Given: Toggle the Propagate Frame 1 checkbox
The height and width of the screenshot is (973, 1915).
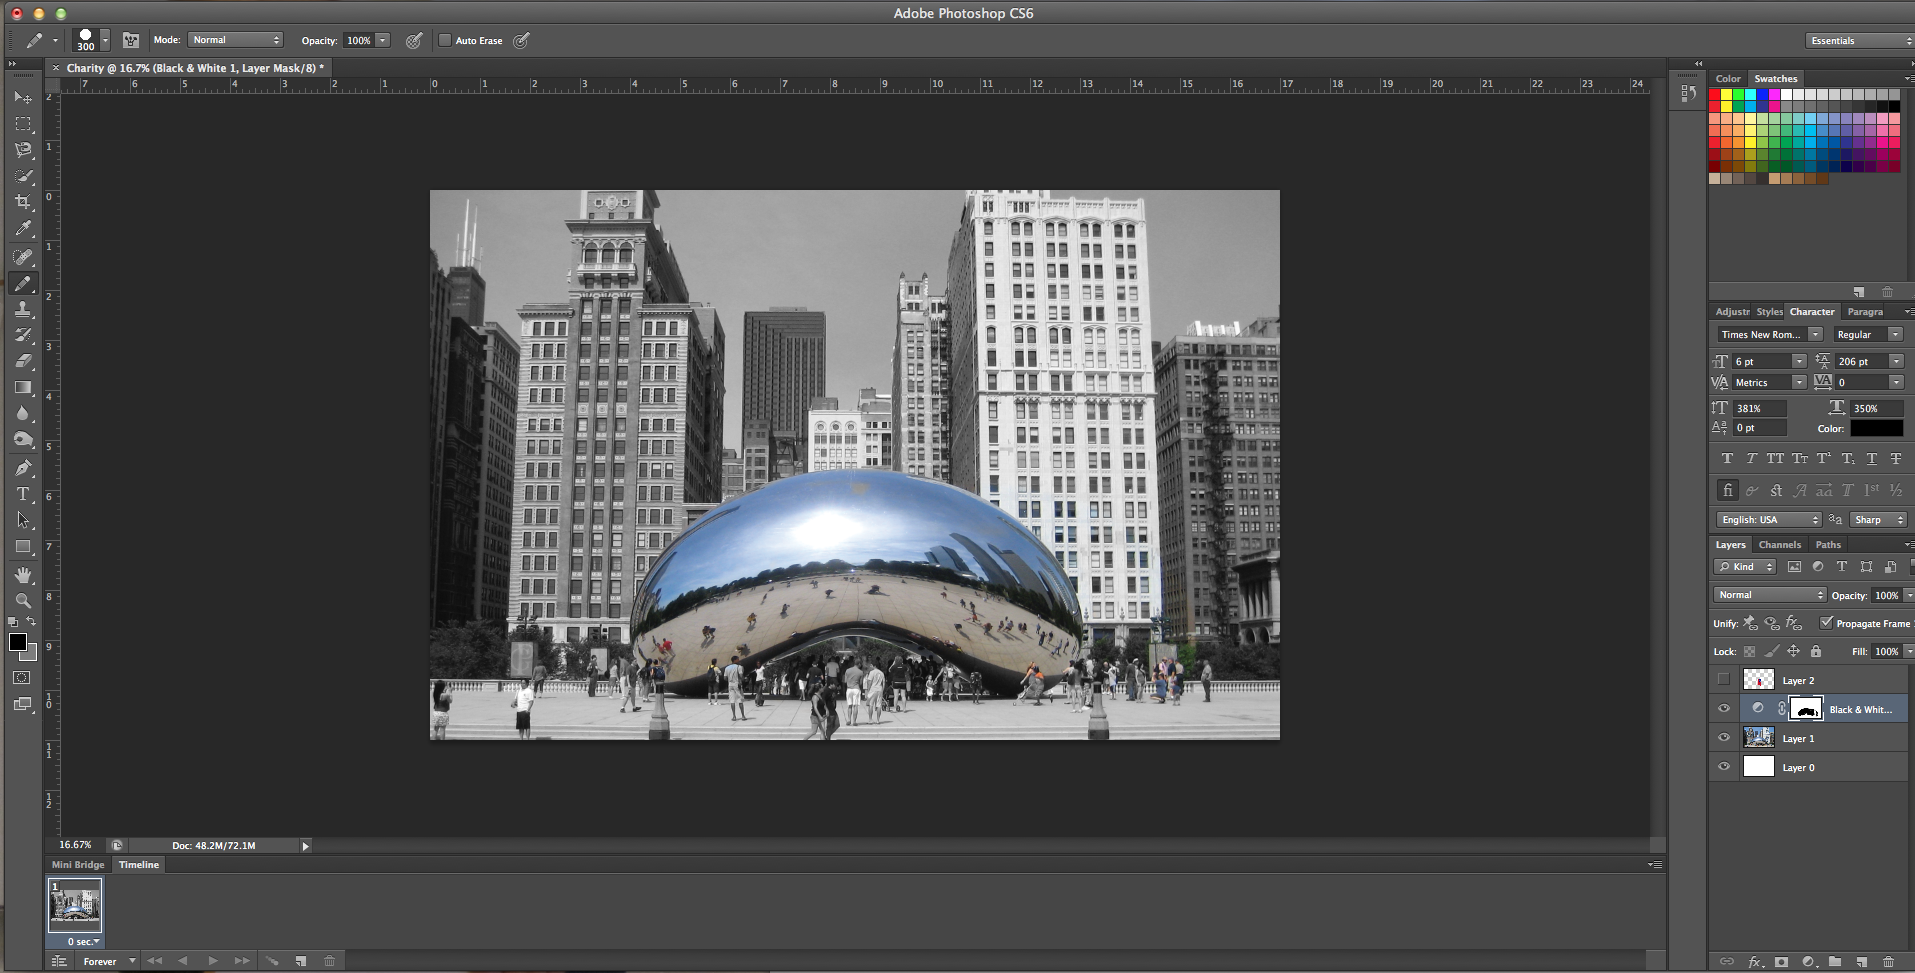Looking at the screenshot, I should 1826,623.
